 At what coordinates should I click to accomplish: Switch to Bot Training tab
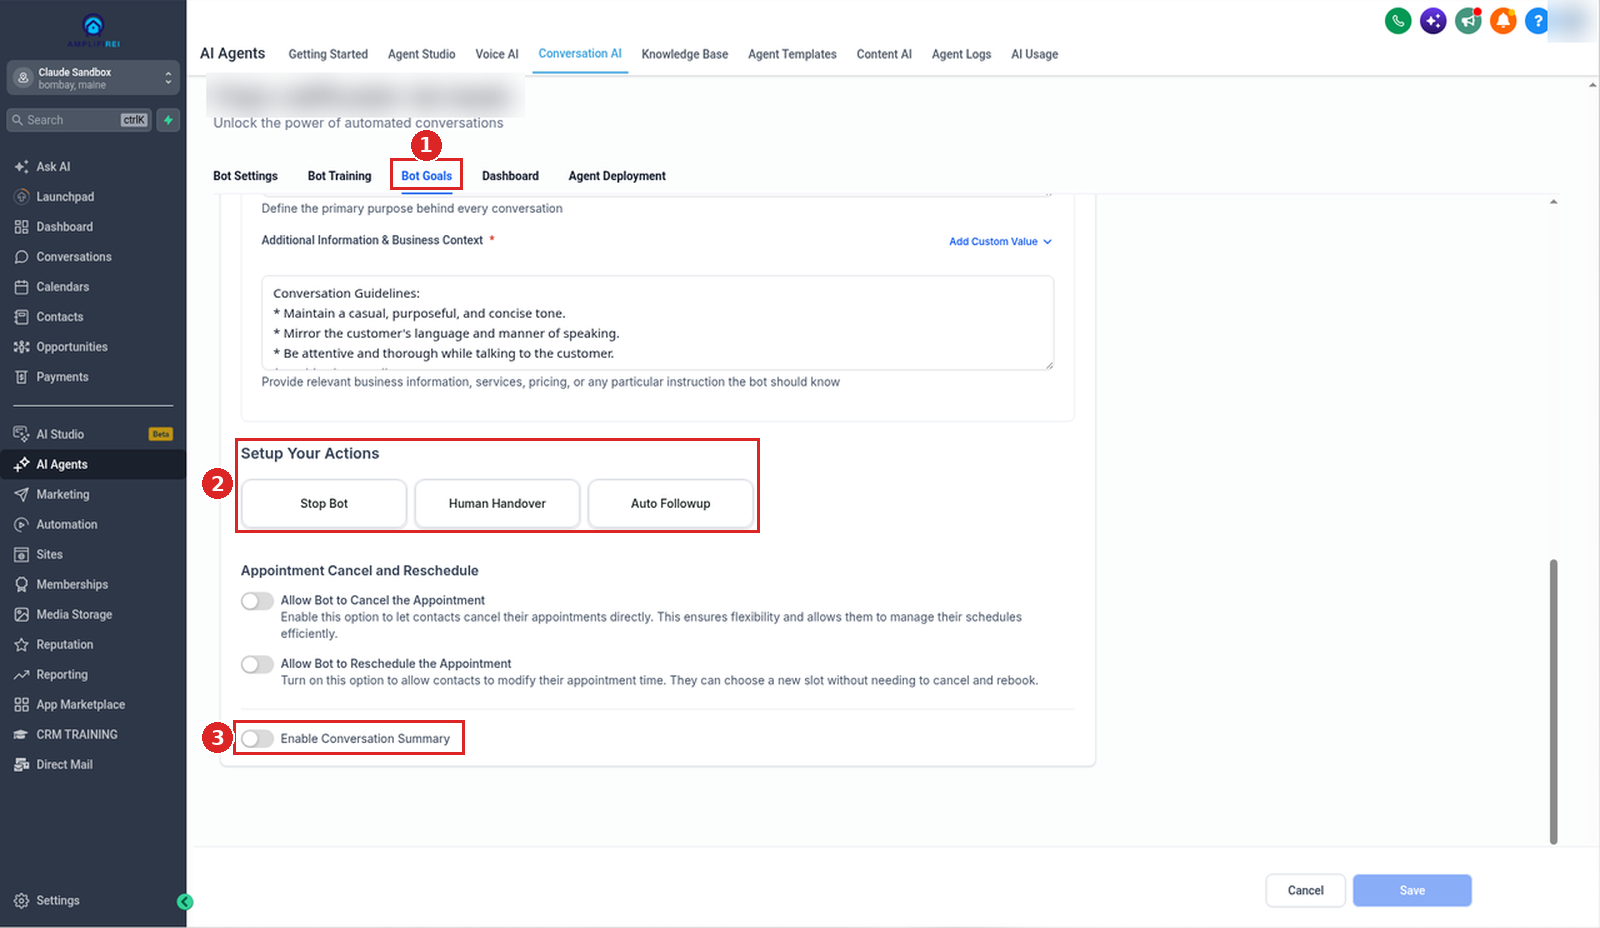[x=339, y=176]
